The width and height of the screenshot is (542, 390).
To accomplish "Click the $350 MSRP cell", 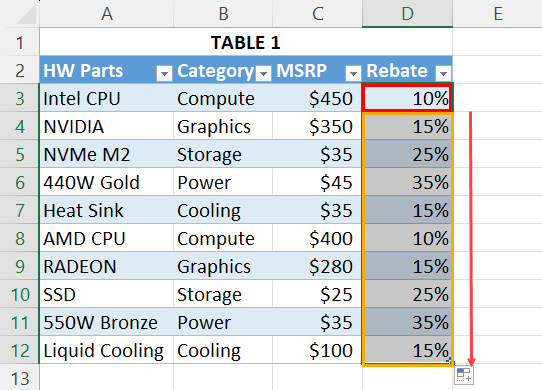I will [x=317, y=126].
